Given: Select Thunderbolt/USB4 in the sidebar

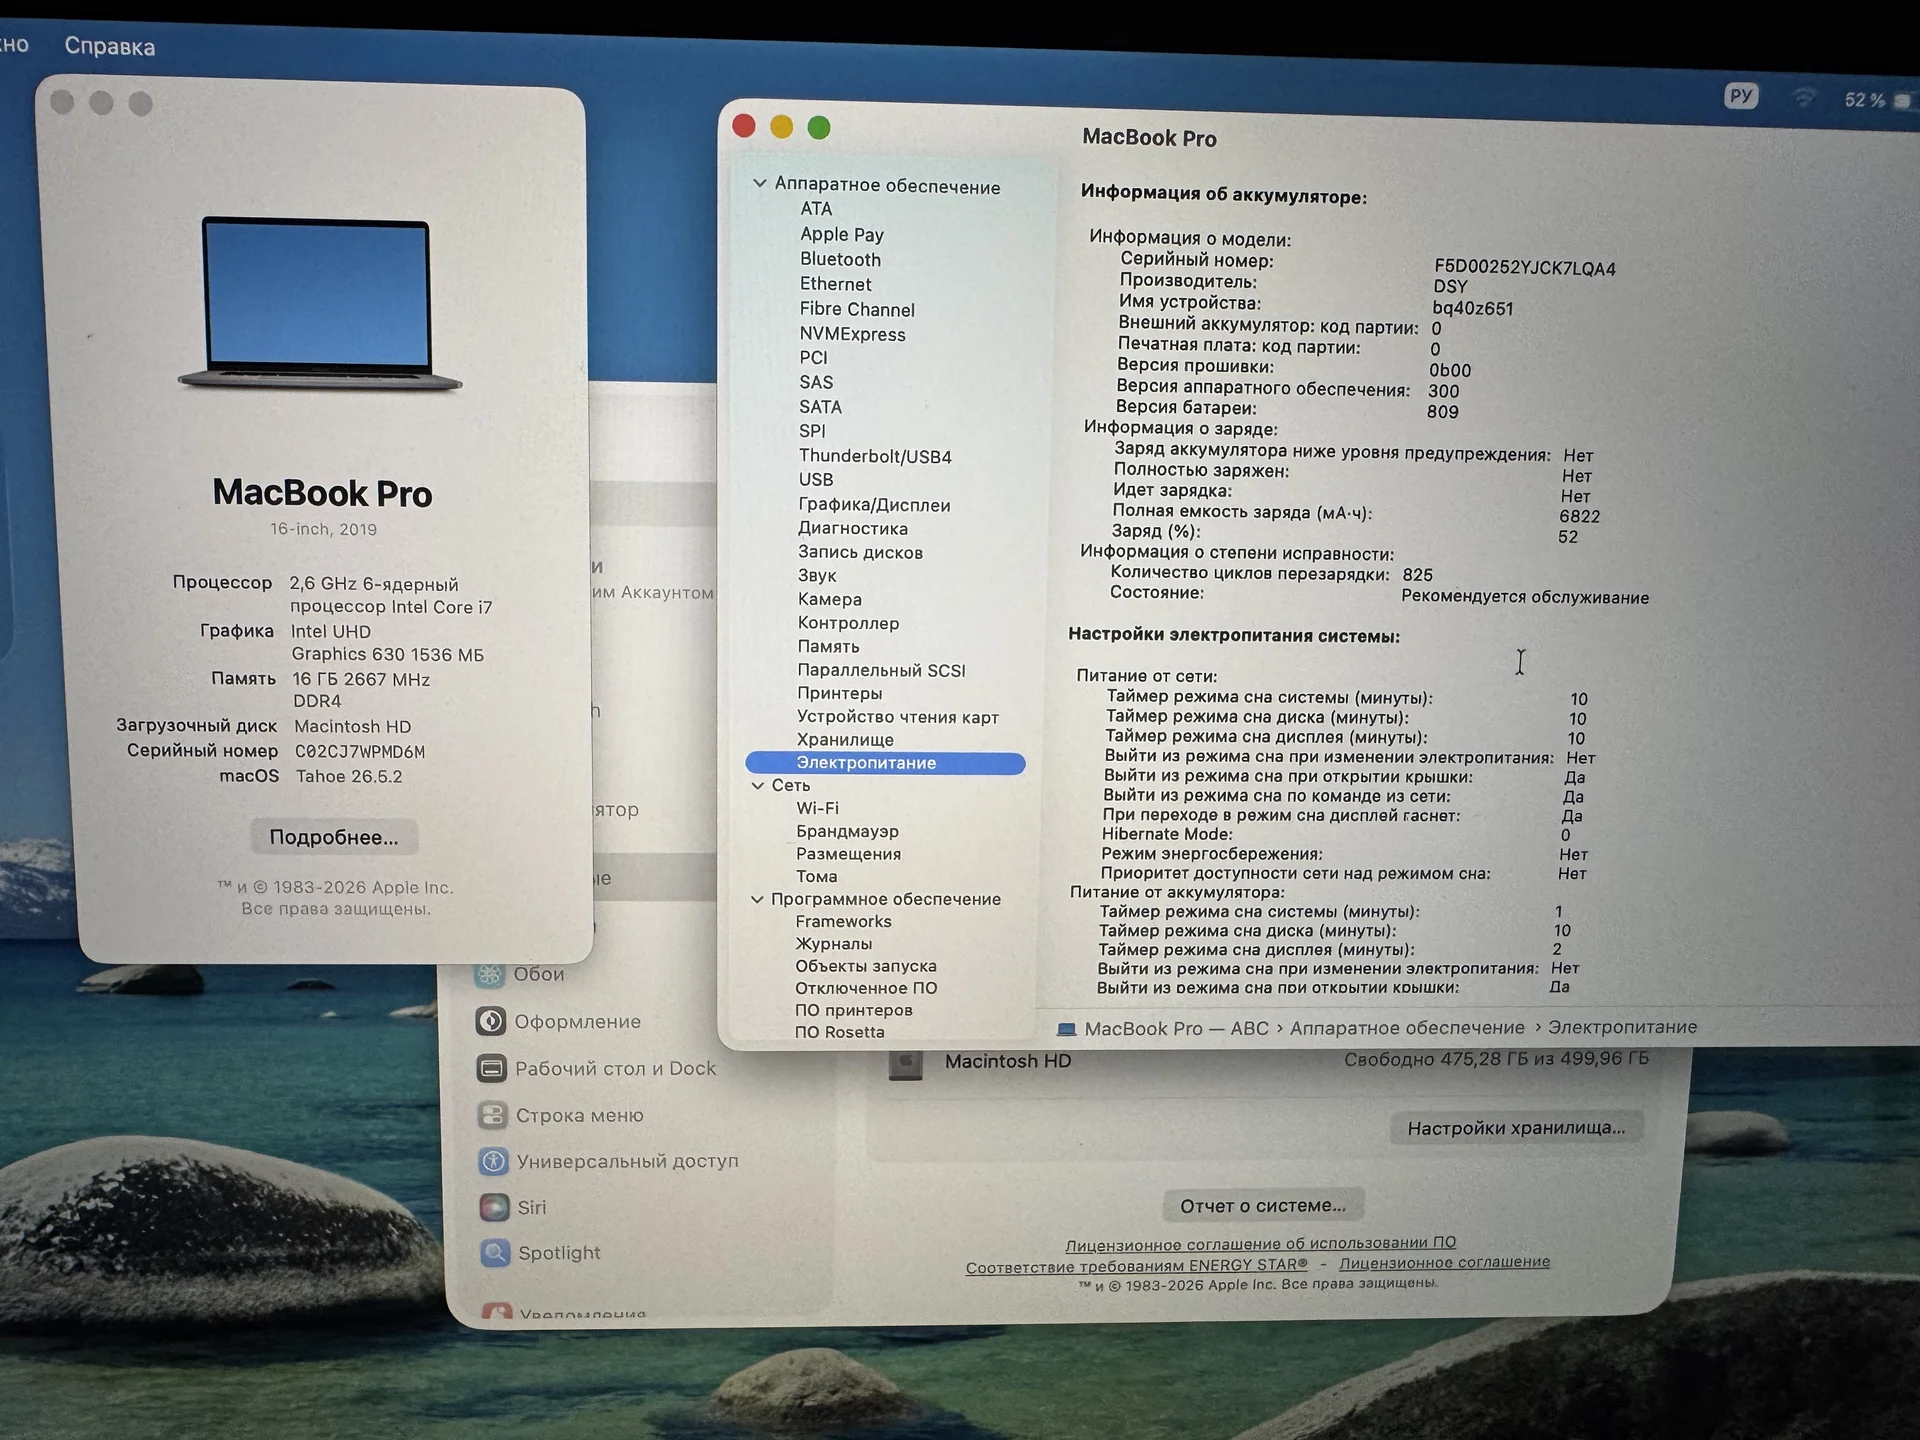Looking at the screenshot, I should tap(875, 456).
